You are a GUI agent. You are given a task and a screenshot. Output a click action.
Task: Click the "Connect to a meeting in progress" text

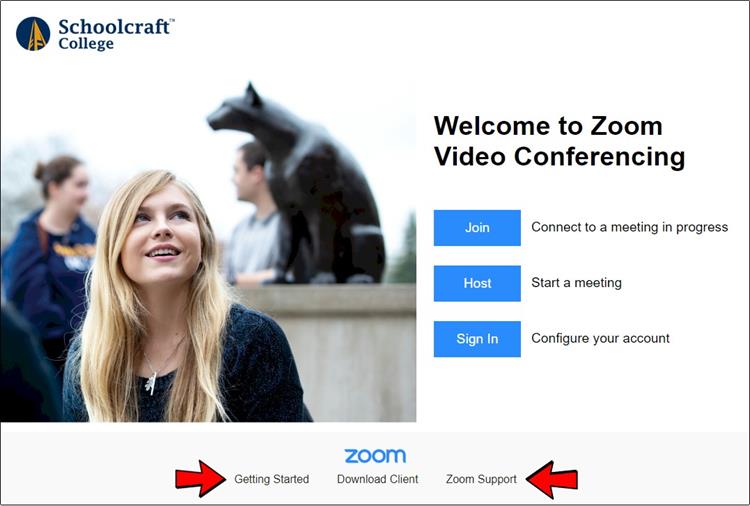point(629,227)
